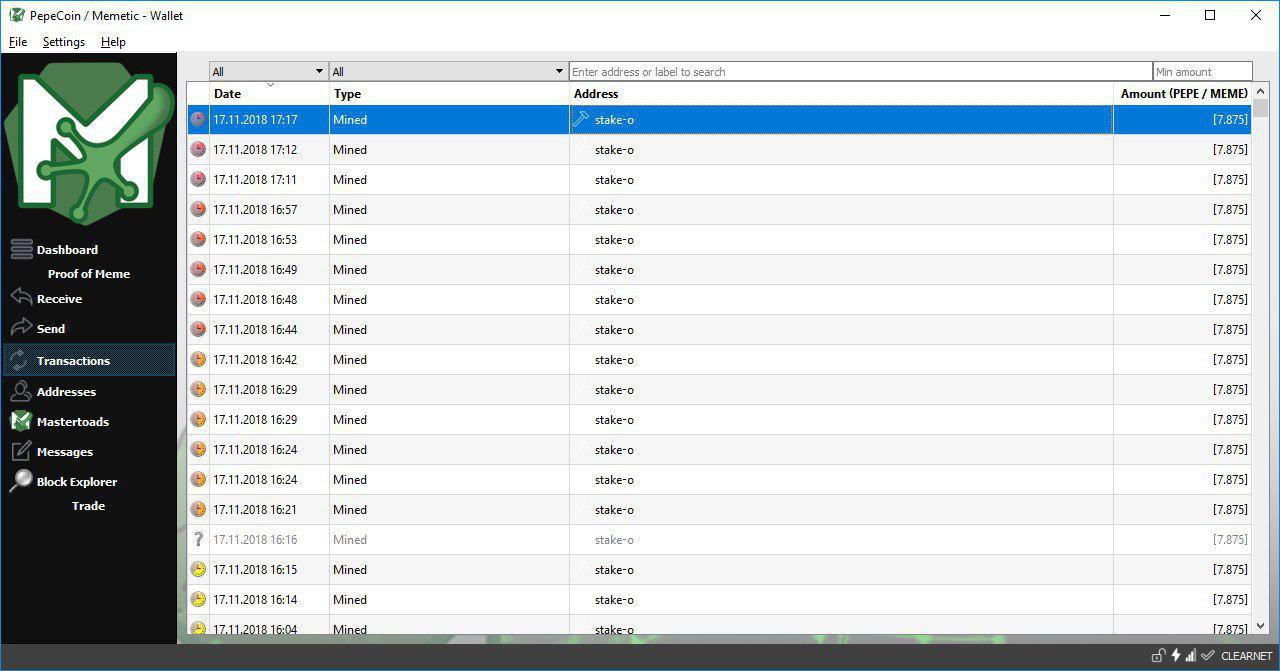Click the Min amount filter field
The height and width of the screenshot is (671, 1280).
pyautogui.click(x=1202, y=71)
